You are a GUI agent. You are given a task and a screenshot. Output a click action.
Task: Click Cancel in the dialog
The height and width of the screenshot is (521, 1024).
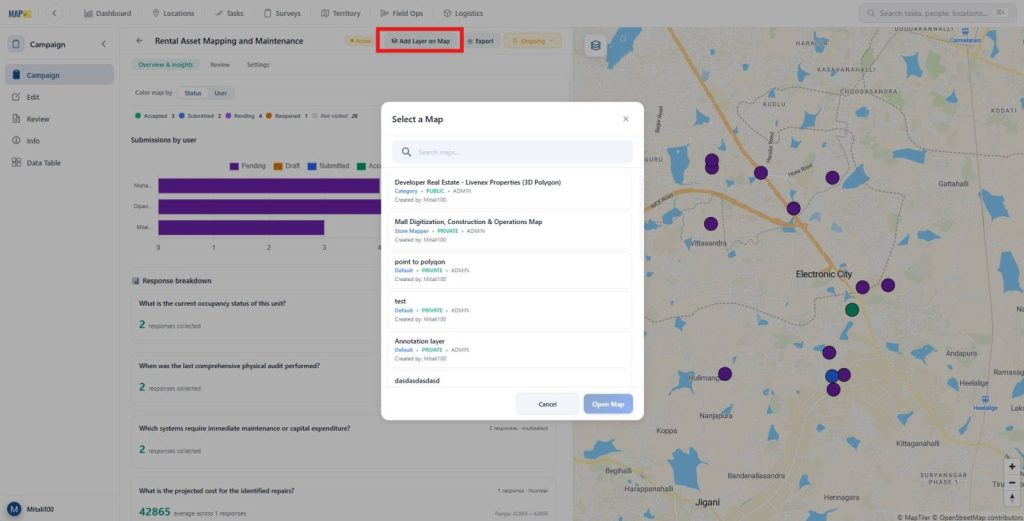[x=547, y=404]
